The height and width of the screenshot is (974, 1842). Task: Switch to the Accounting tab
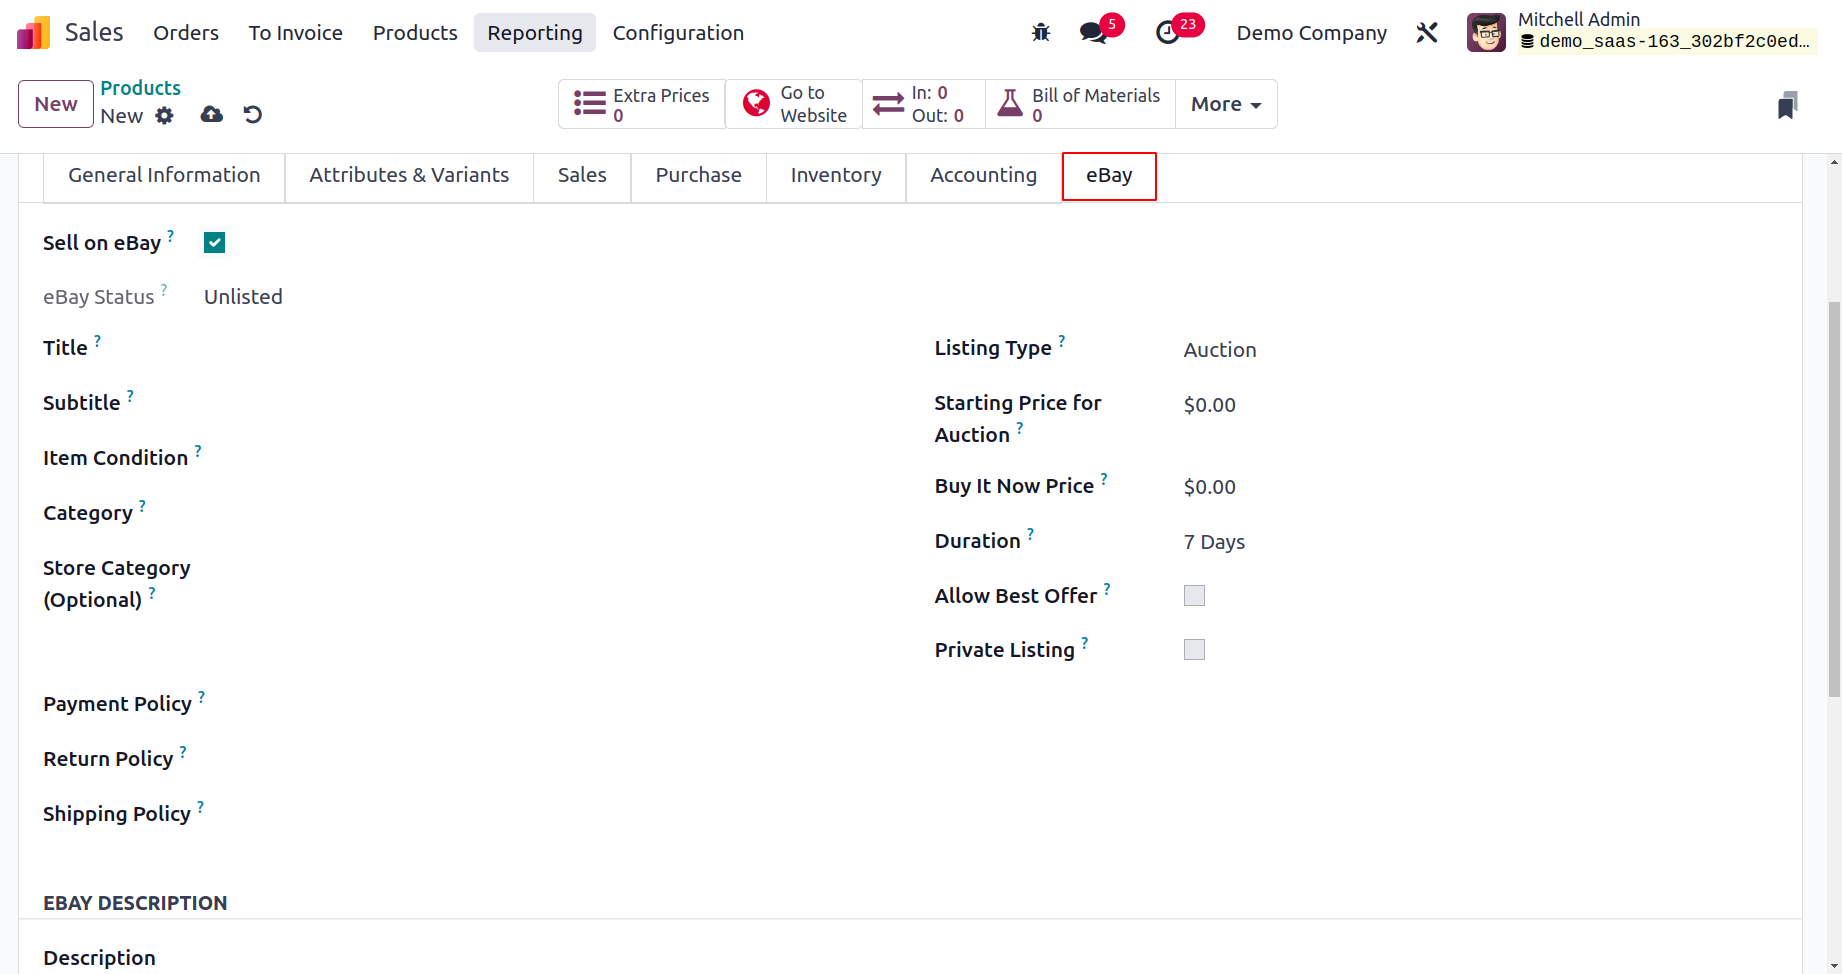coord(984,176)
